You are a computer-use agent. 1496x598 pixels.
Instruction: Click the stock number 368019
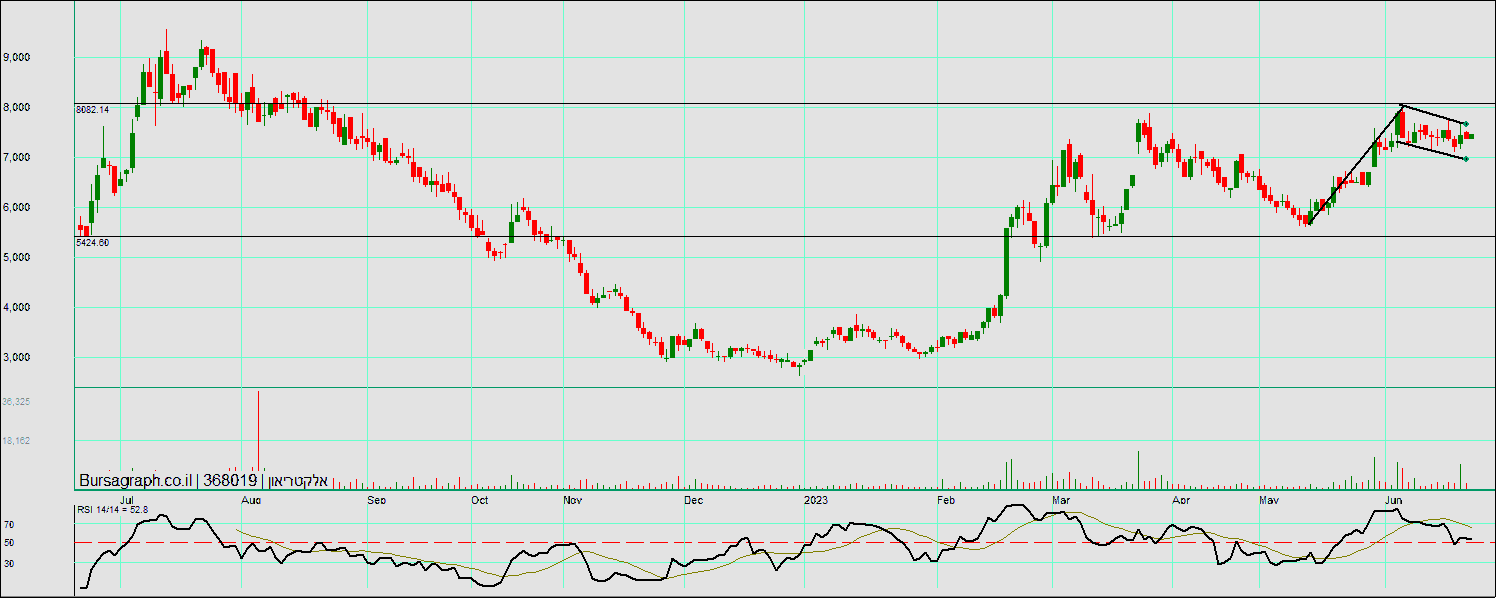[231, 480]
